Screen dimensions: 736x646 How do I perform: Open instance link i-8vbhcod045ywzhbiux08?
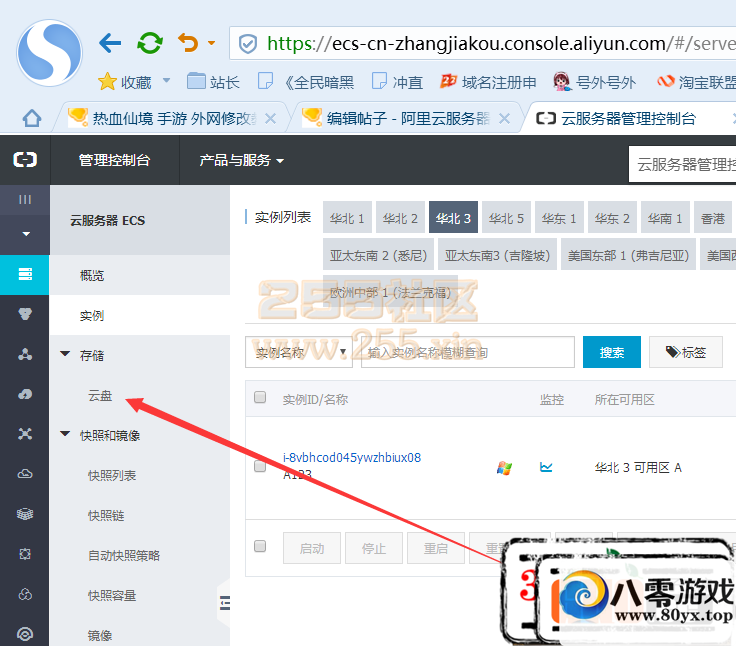352,457
